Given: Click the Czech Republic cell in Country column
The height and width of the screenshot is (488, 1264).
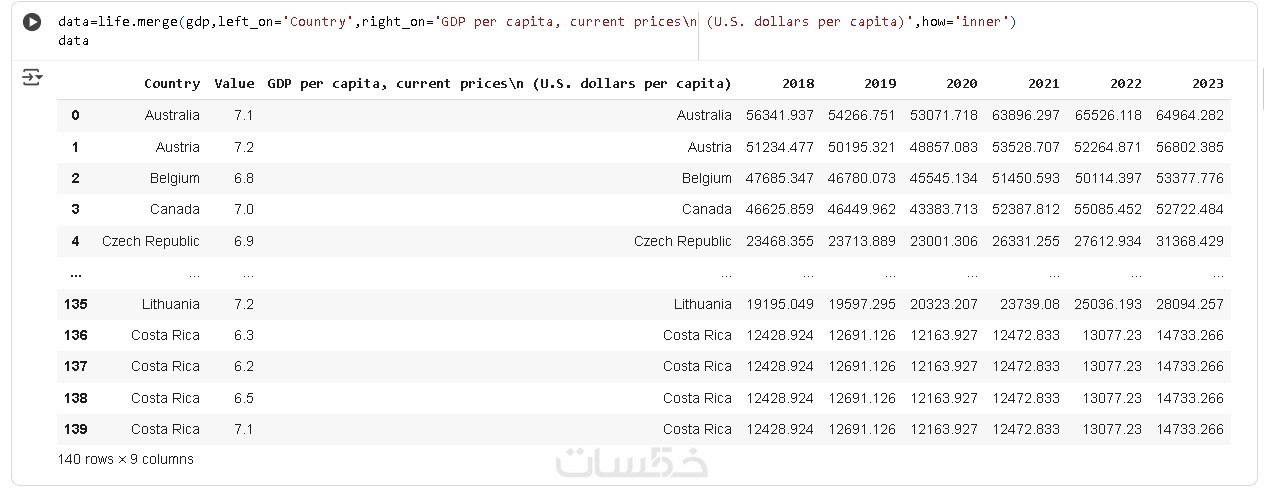Looking at the screenshot, I should coord(150,241).
